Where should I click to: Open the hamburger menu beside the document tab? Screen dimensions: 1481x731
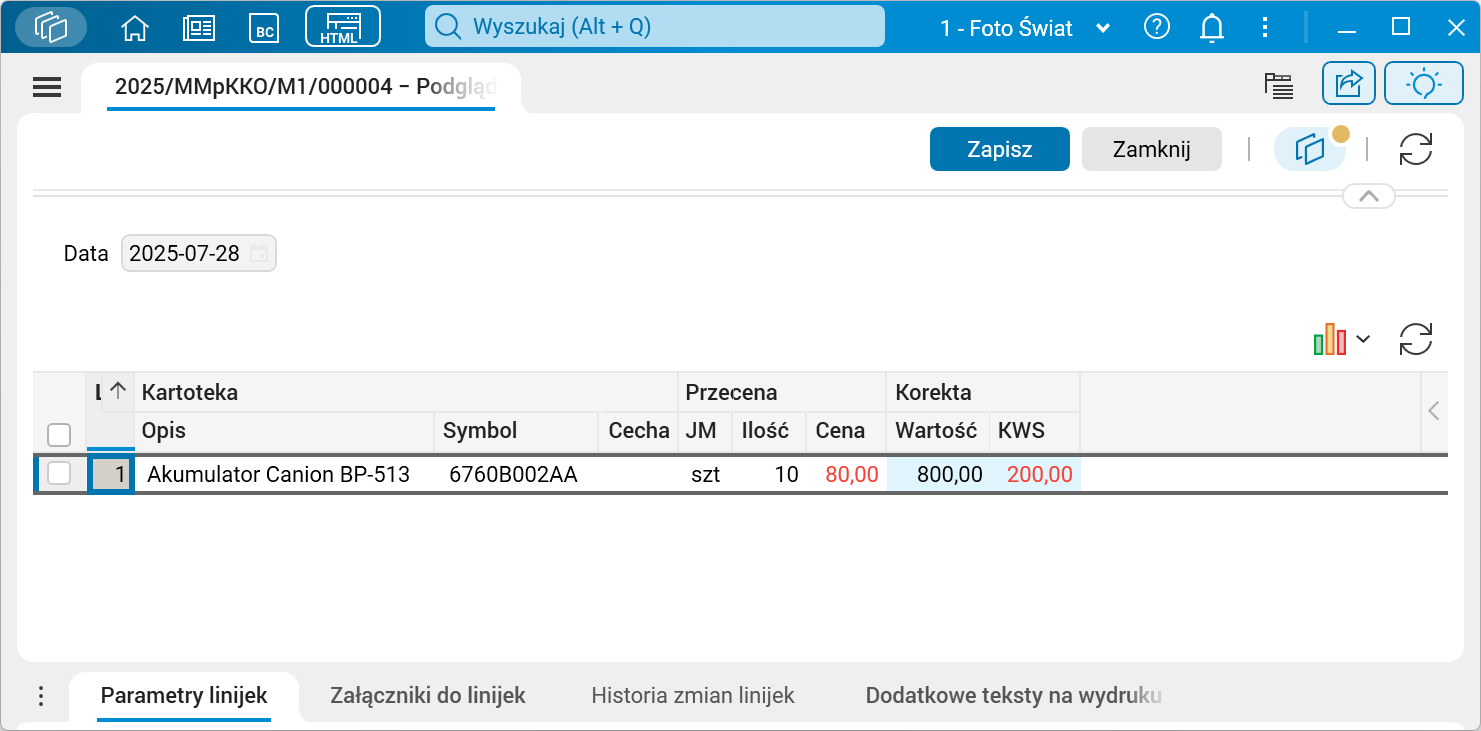46,87
